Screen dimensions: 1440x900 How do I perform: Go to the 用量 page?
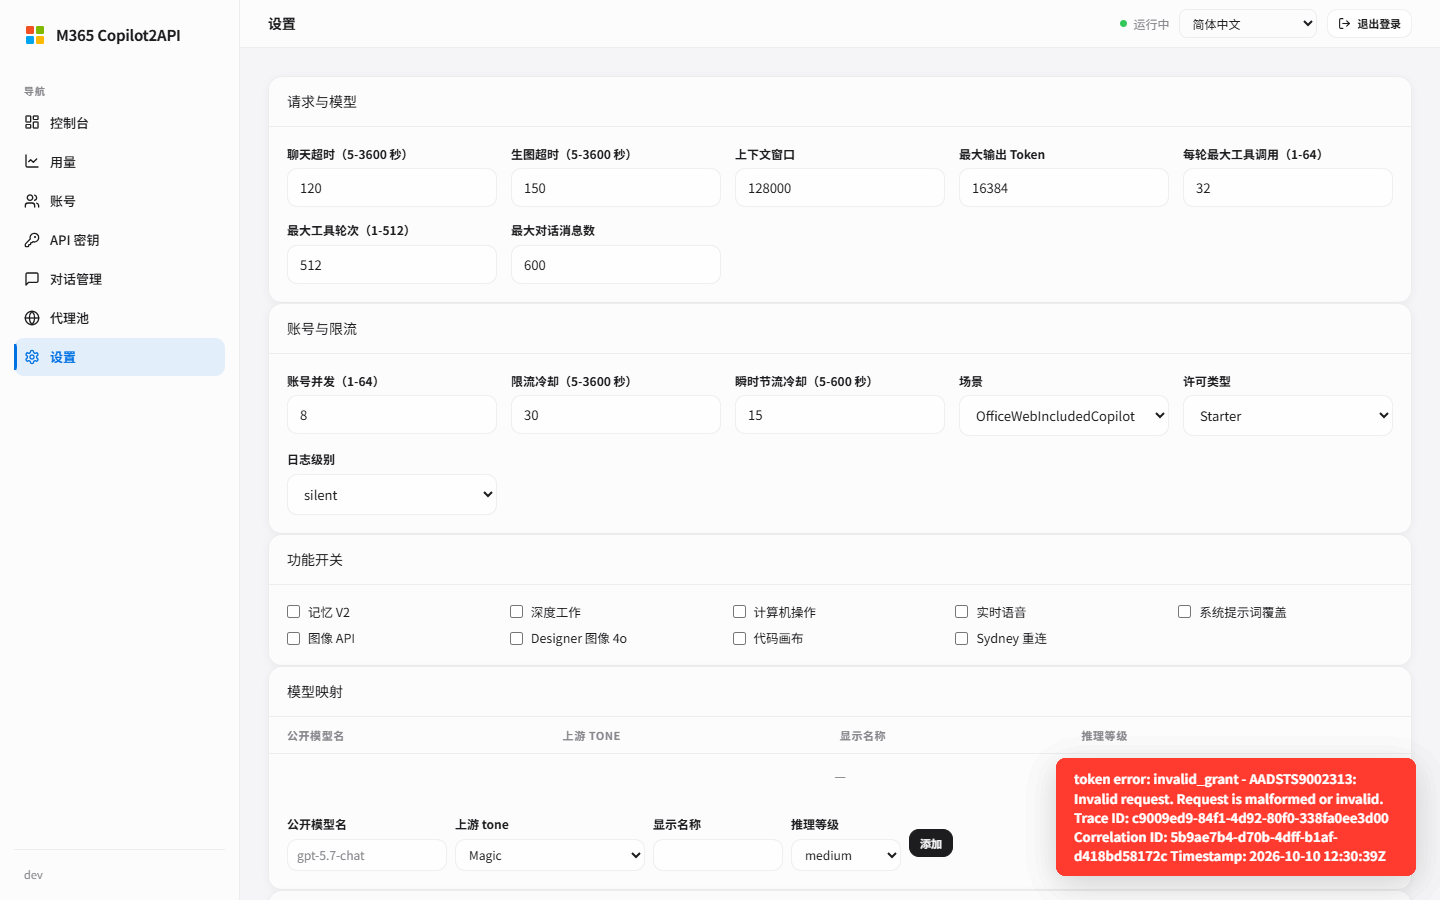coord(119,161)
